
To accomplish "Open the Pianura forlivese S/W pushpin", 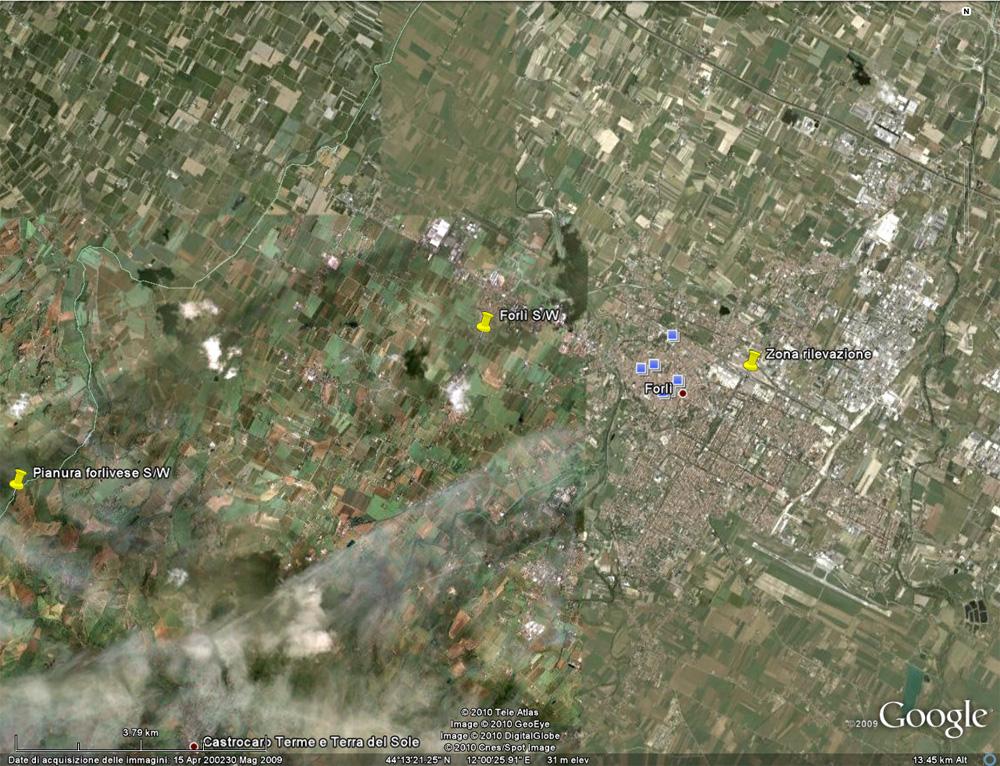I will click(18, 479).
